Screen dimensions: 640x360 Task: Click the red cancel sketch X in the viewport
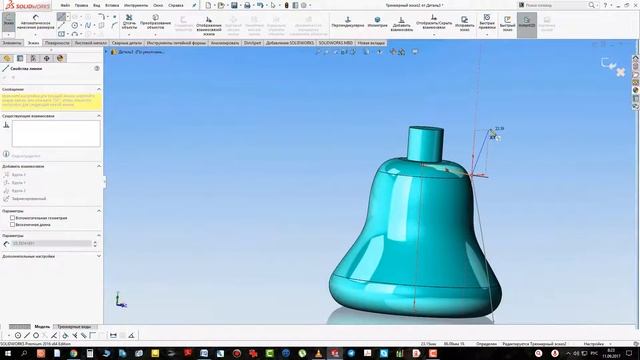(620, 72)
